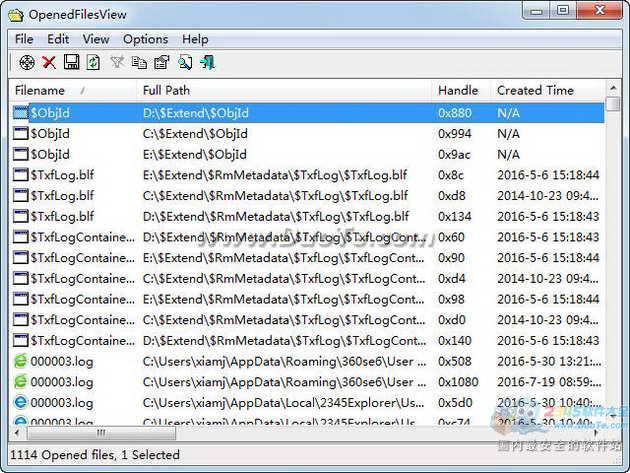Select 000003.log row with handle 0x5d0
The image size is (630, 473).
307,403
